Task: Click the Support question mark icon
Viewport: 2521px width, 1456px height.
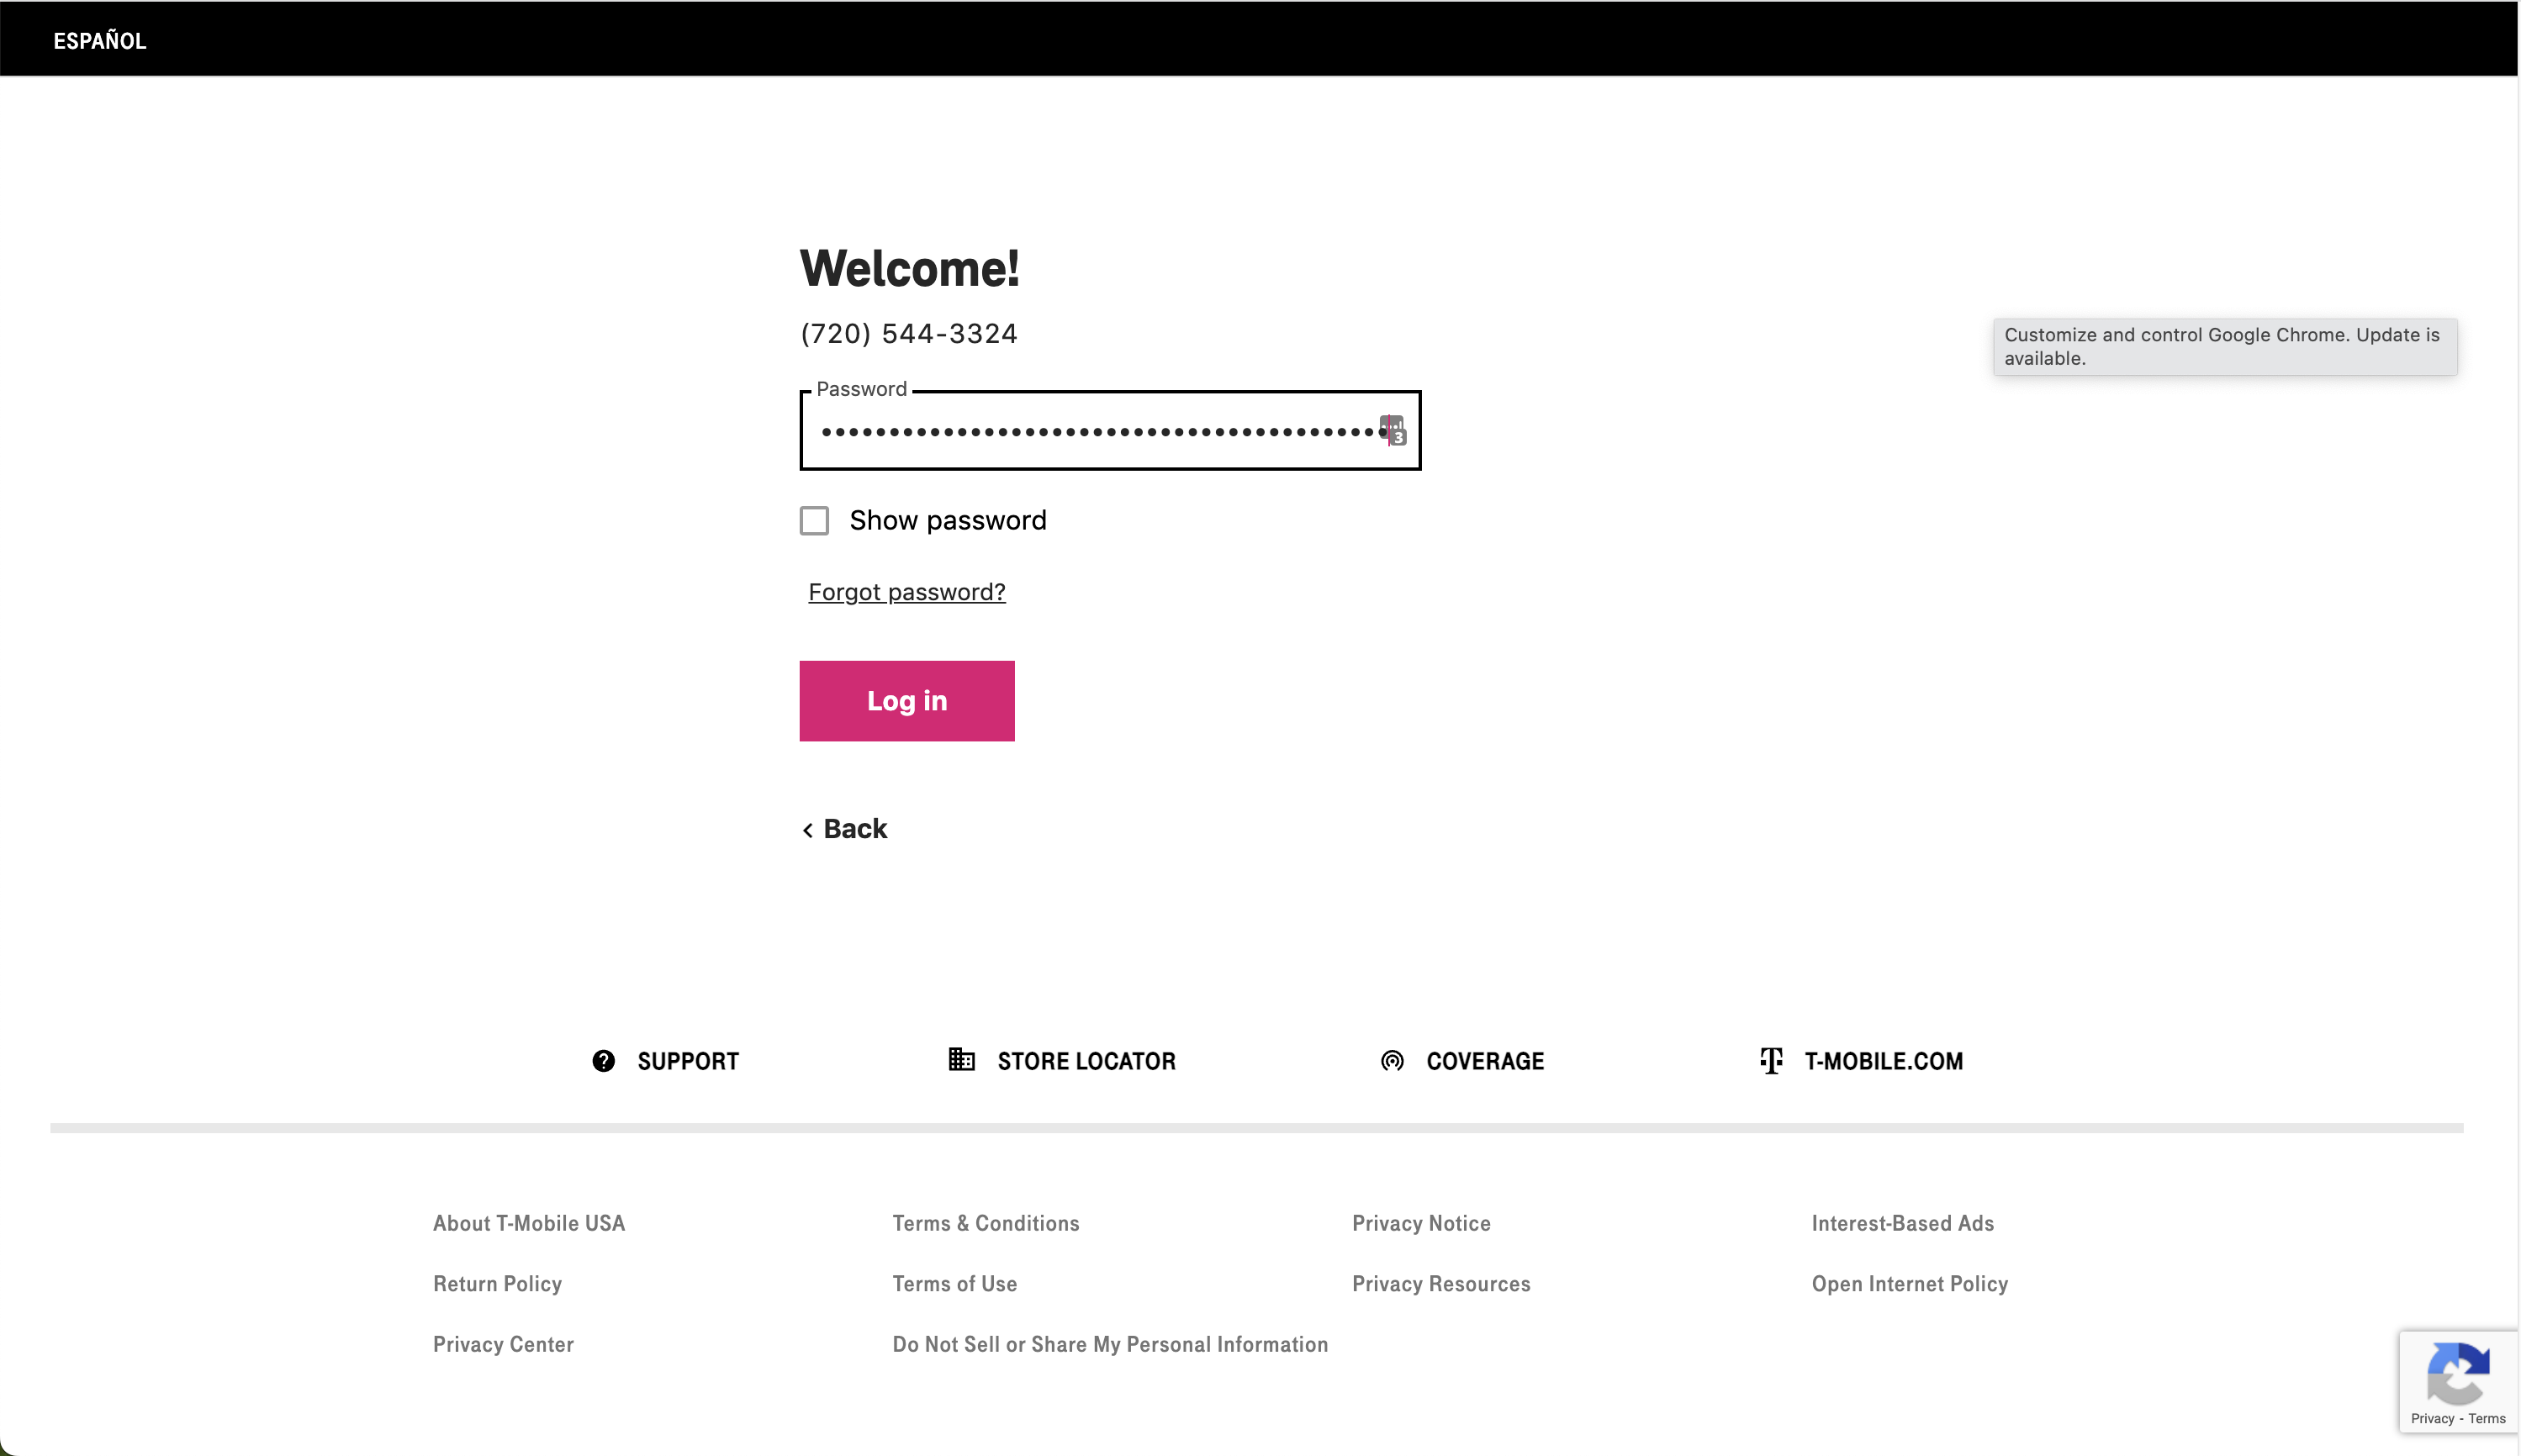Action: click(603, 1061)
